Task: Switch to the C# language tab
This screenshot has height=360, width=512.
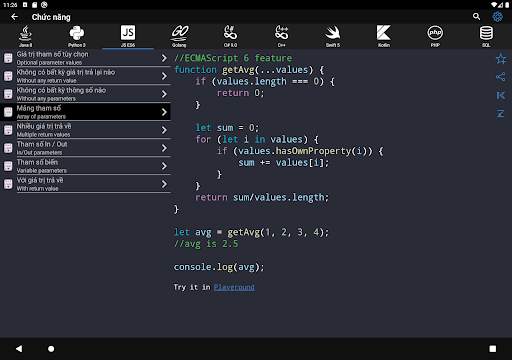Action: coord(230,36)
